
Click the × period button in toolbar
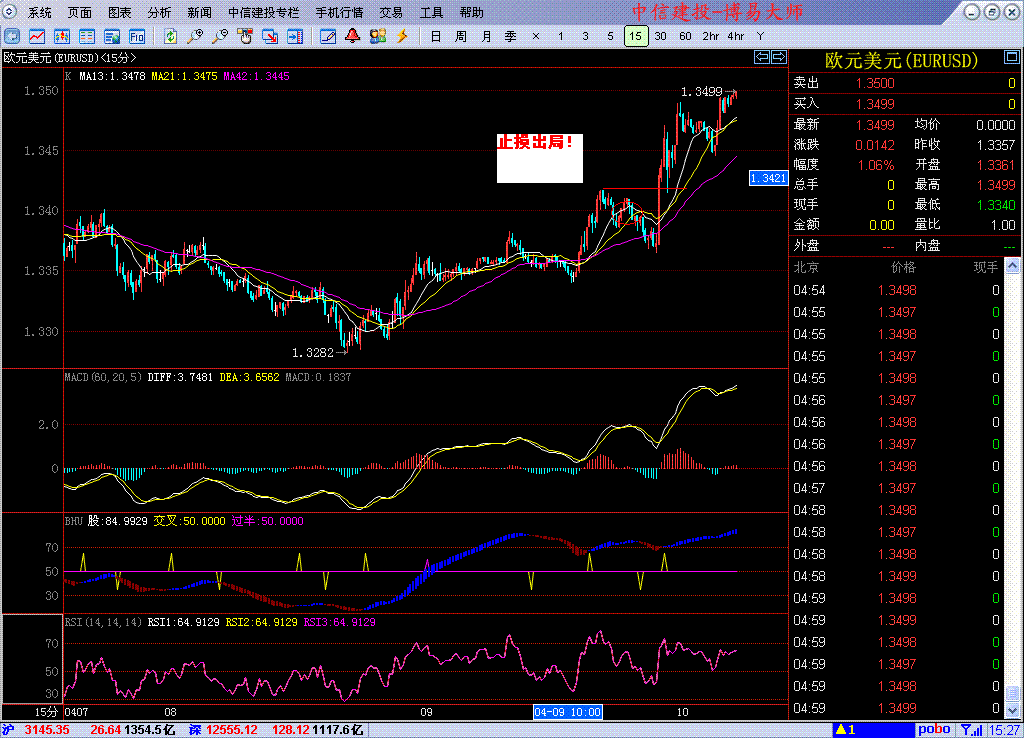point(536,37)
